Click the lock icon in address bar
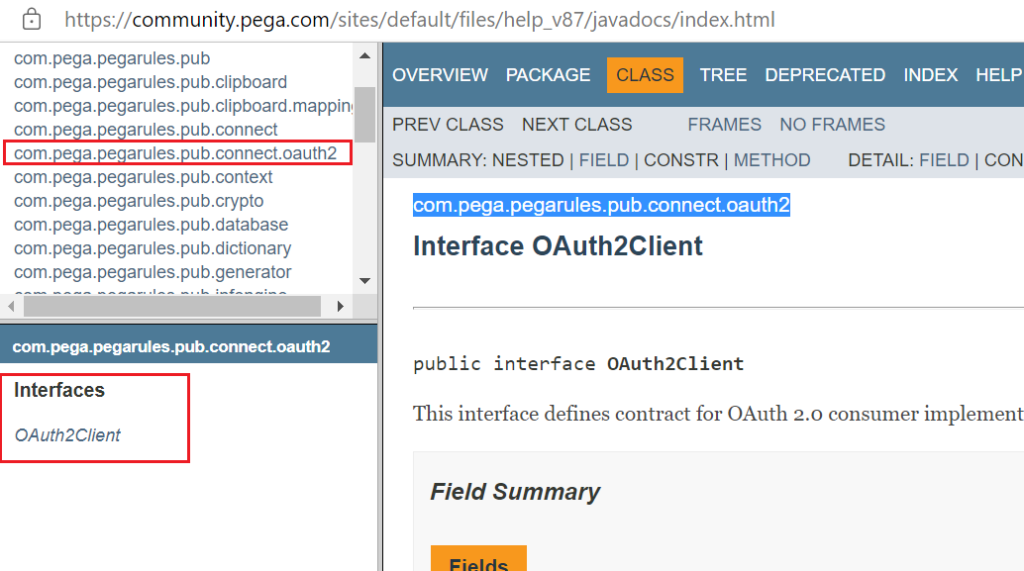 pyautogui.click(x=31, y=20)
